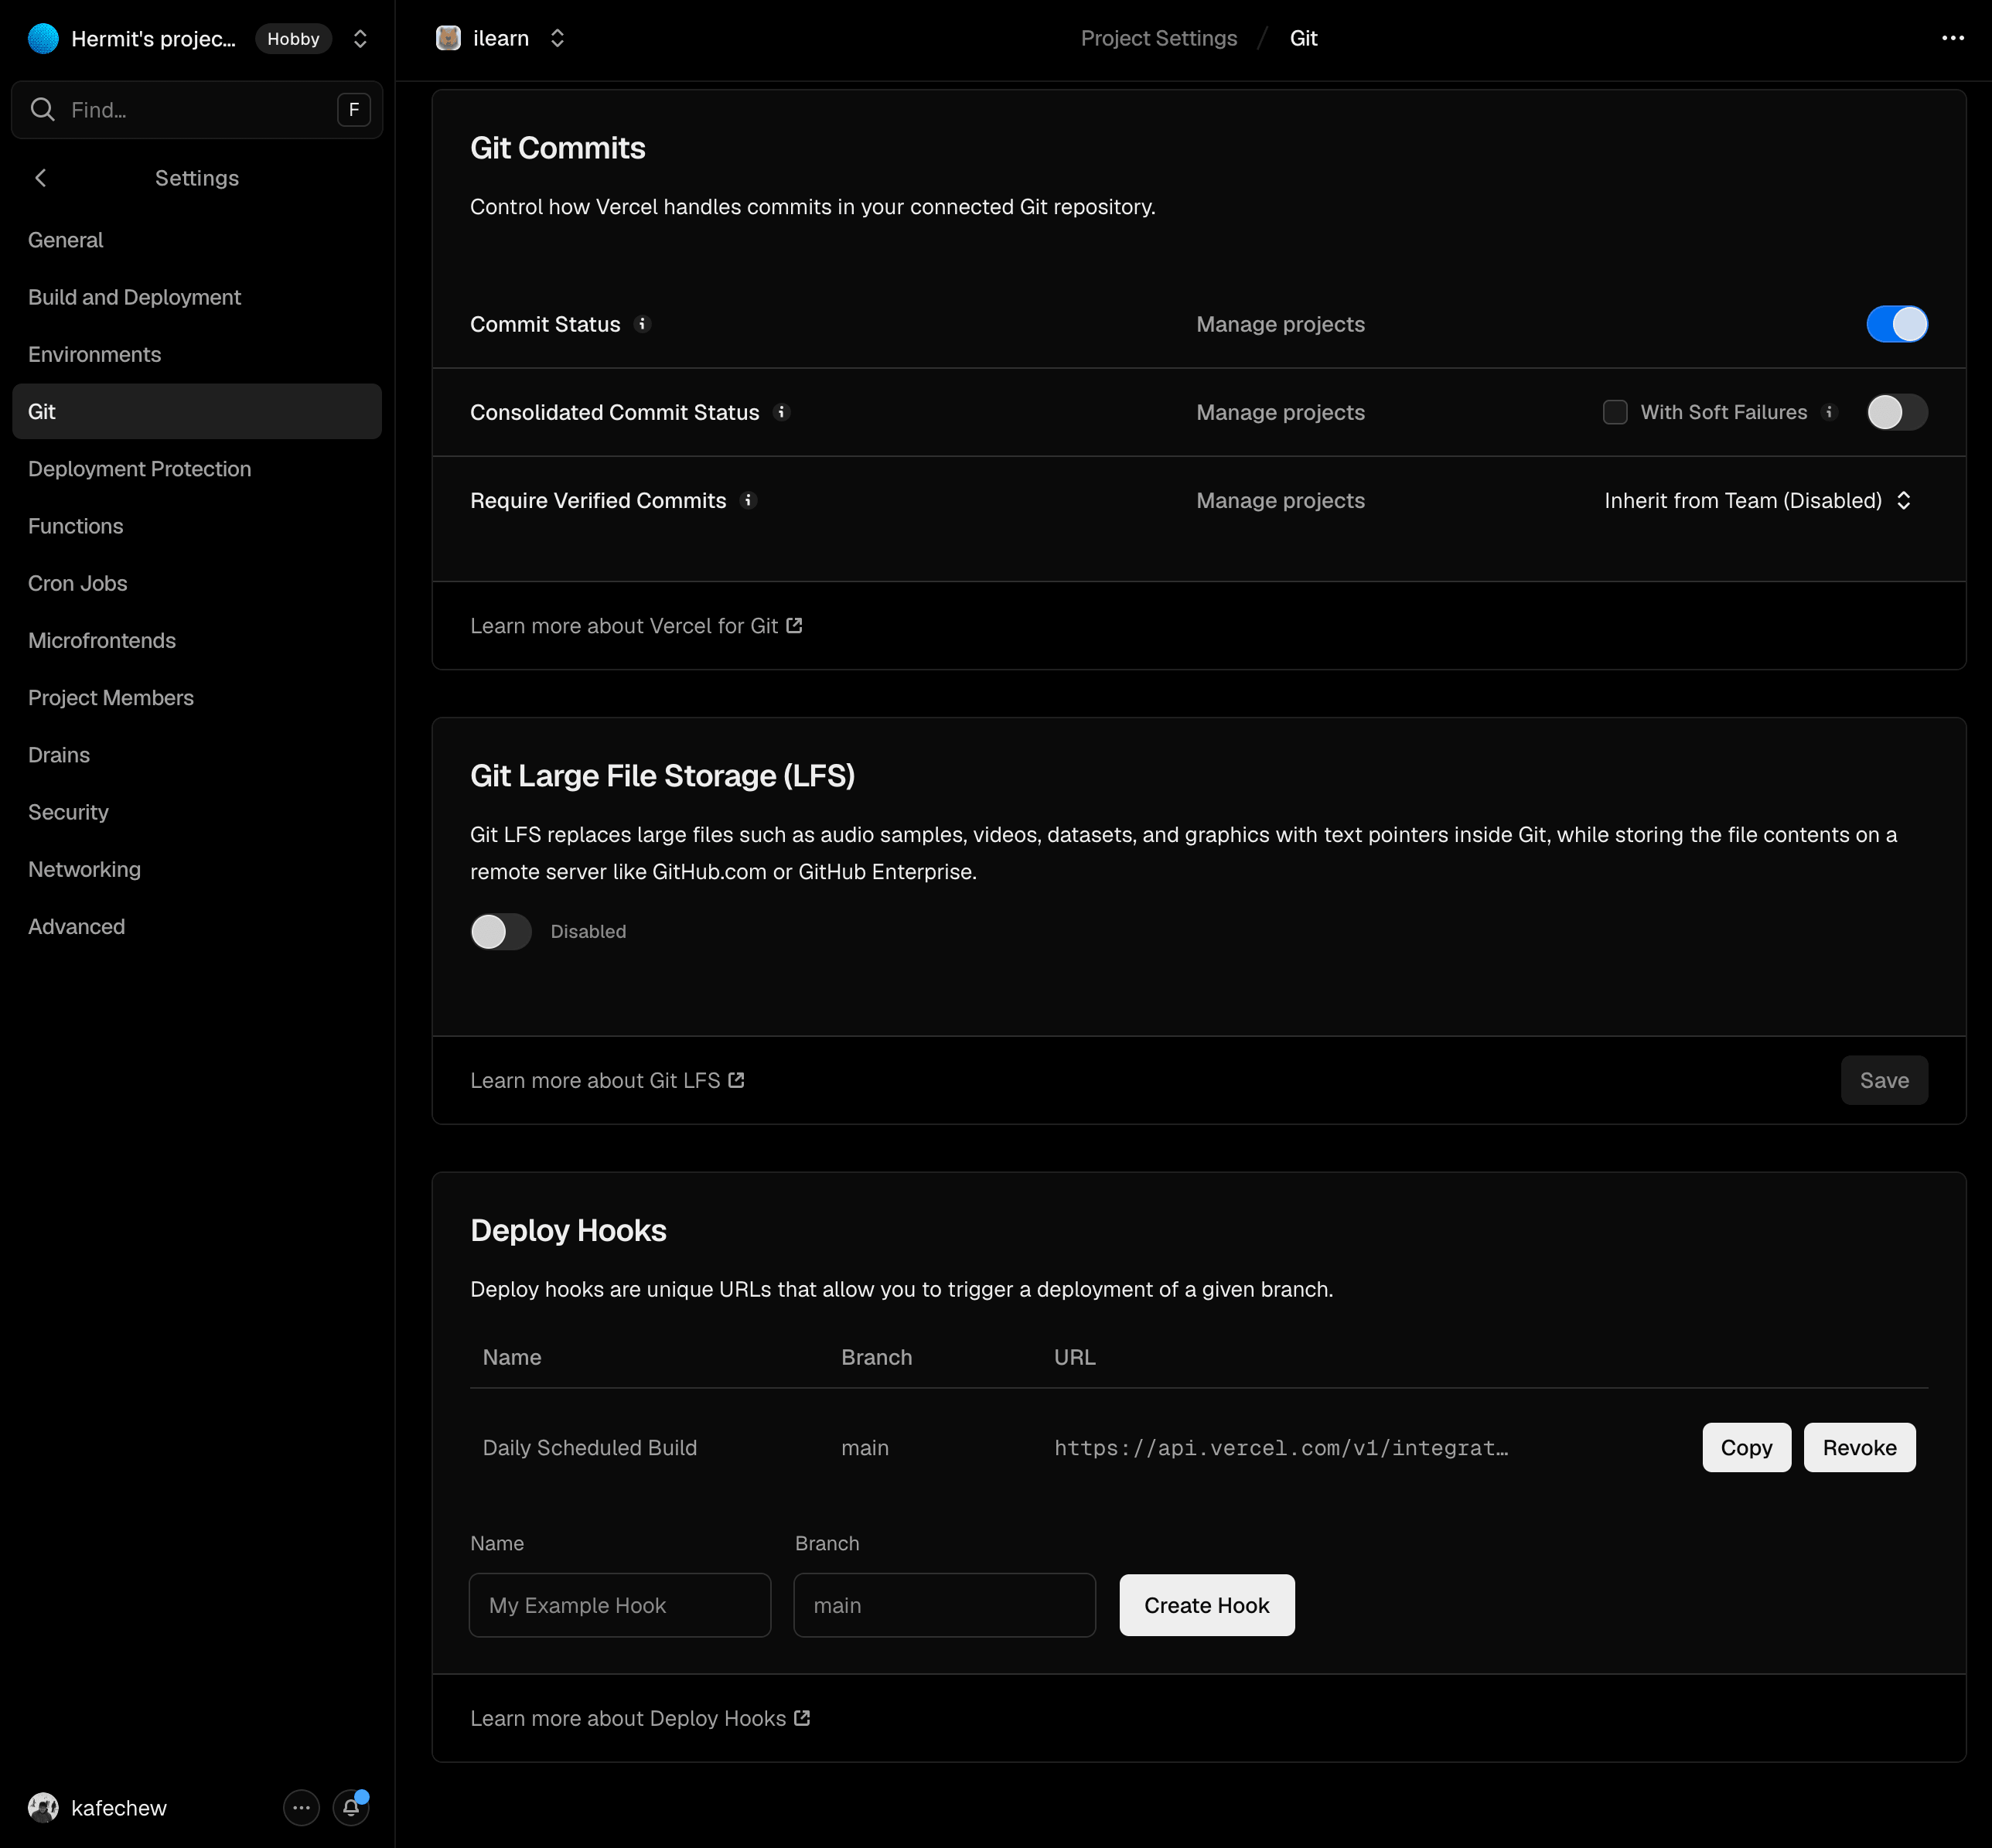Open the notifications bell icon
1992x1848 pixels.
coord(351,1807)
